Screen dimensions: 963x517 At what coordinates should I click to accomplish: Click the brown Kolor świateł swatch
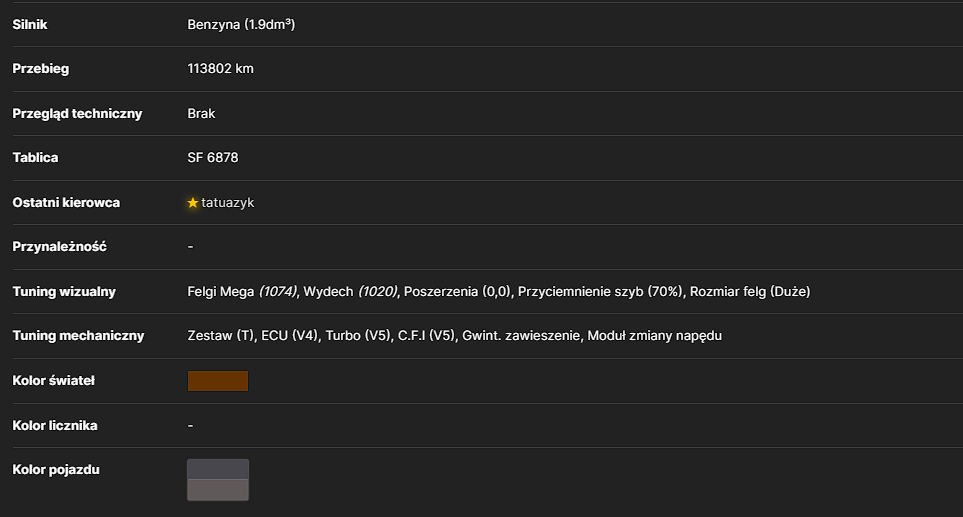pos(218,381)
